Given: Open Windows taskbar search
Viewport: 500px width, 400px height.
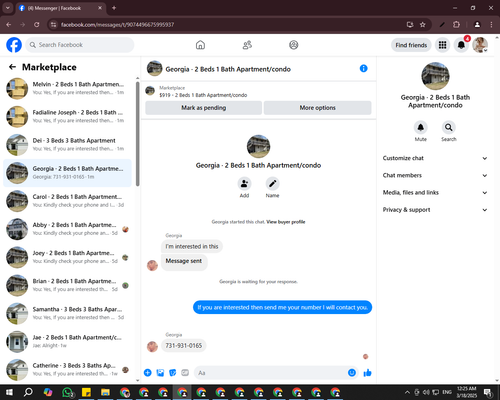Looking at the screenshot, I should coord(28,392).
